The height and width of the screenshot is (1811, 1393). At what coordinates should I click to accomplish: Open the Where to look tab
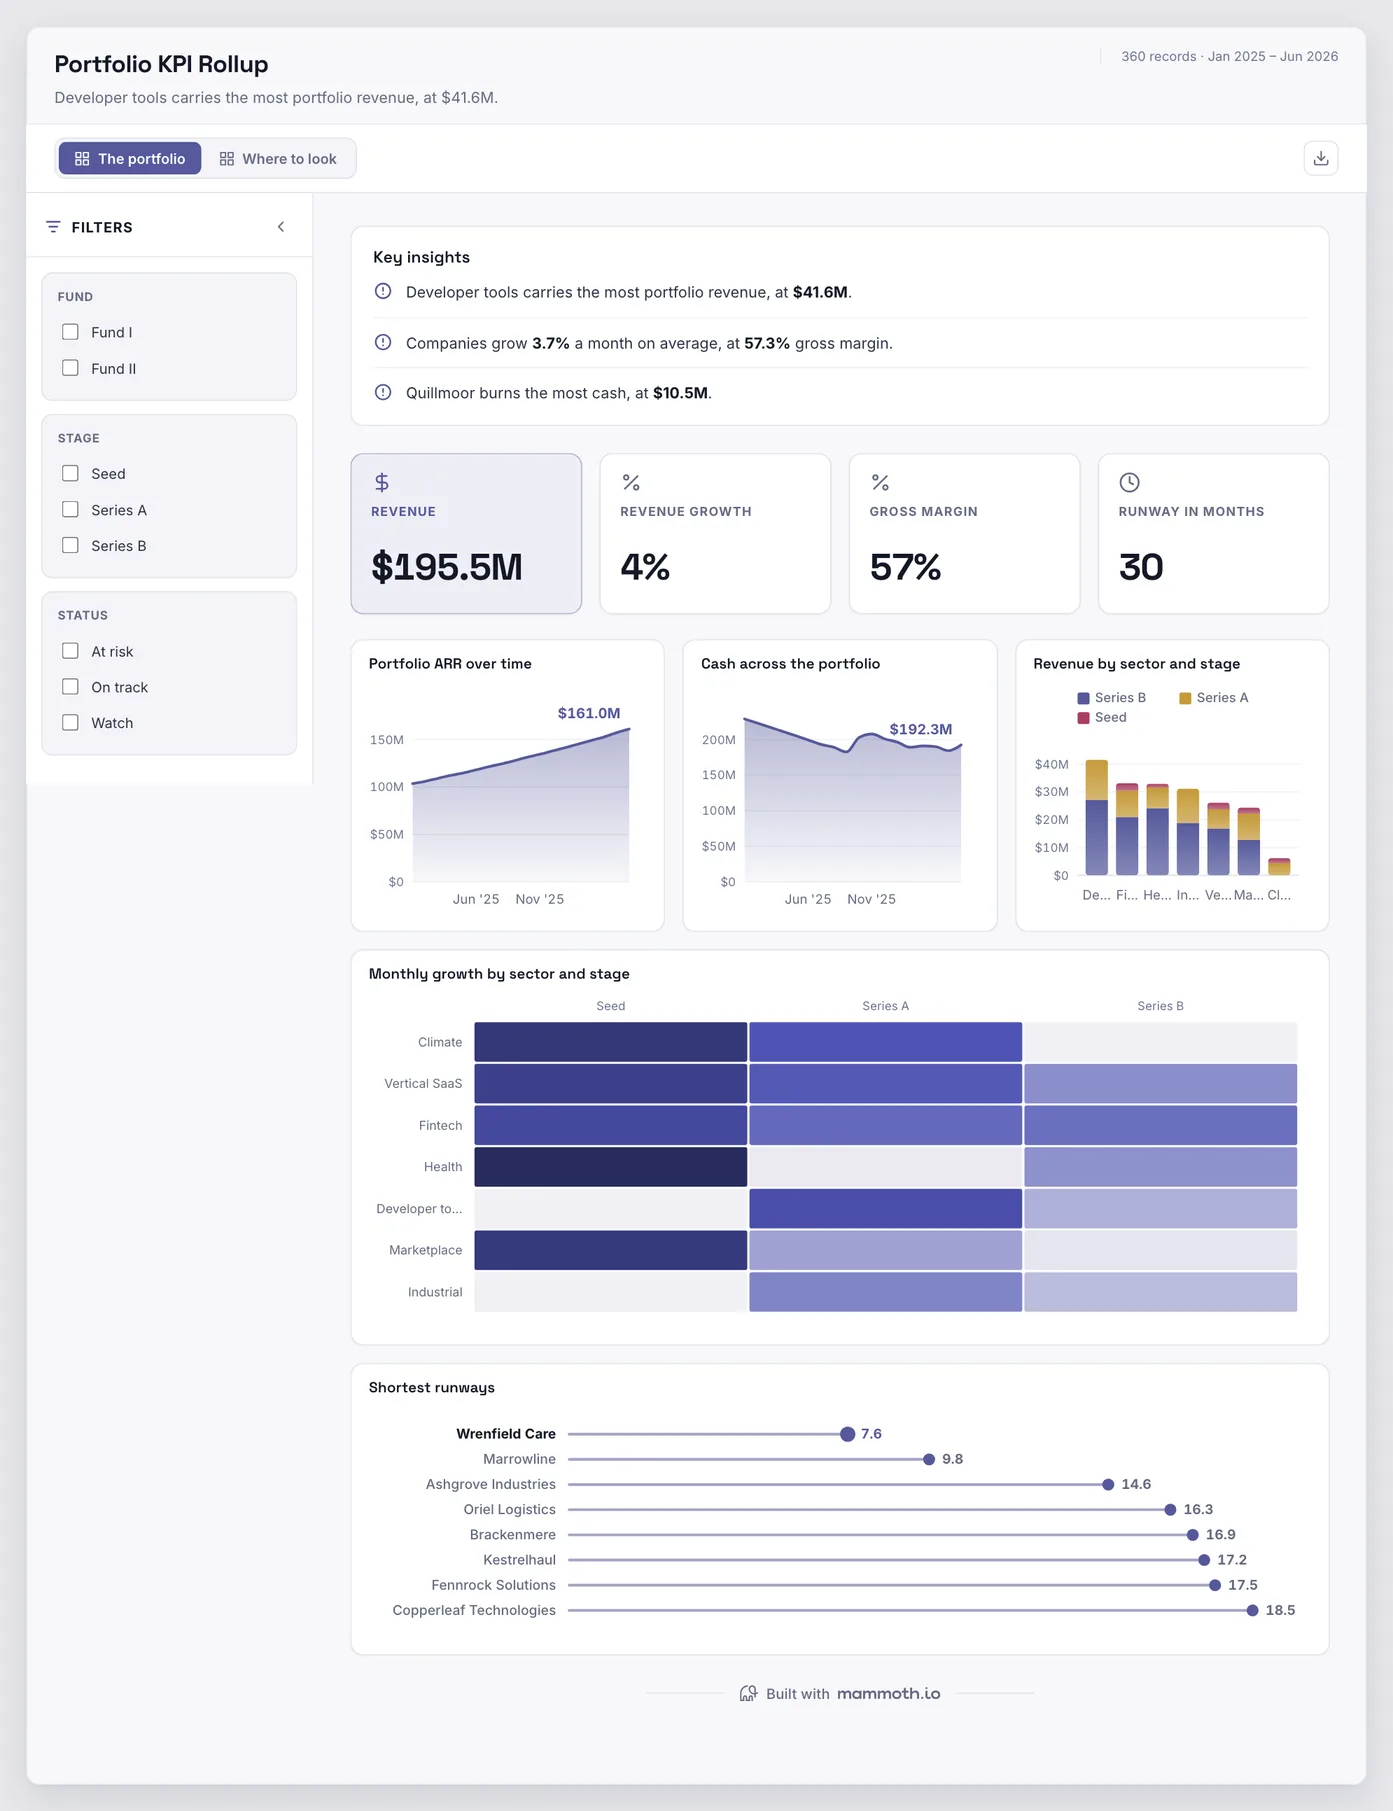(278, 158)
